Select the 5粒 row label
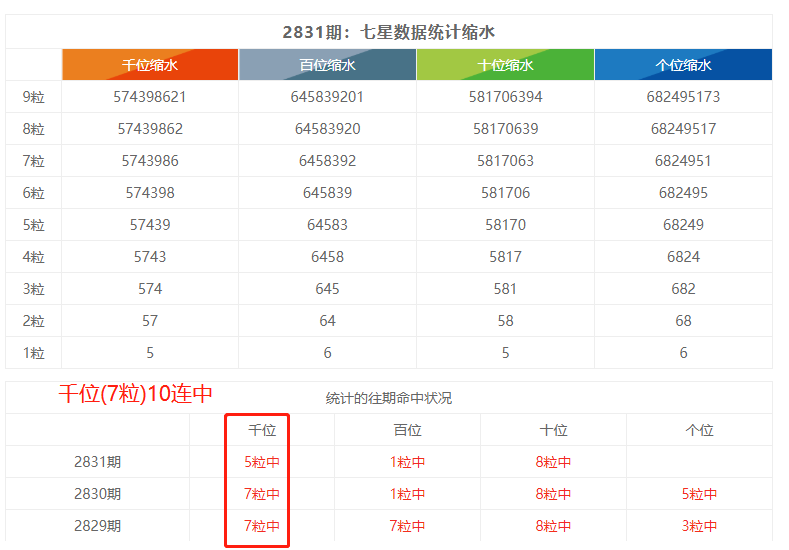789x550 pixels. 33,225
